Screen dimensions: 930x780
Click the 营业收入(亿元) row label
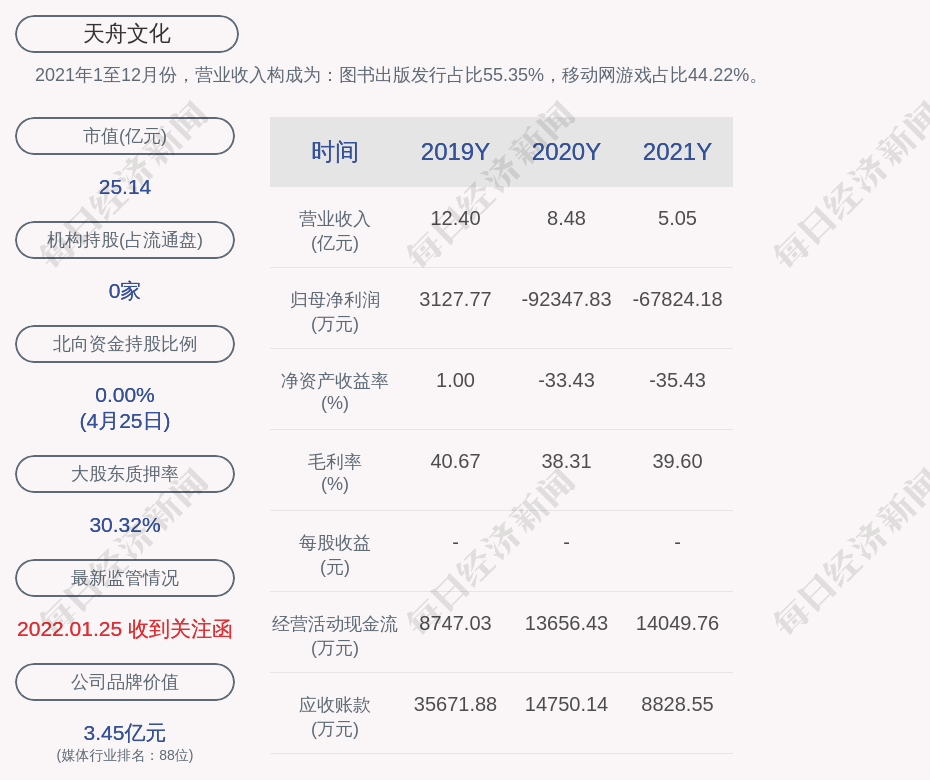point(335,231)
